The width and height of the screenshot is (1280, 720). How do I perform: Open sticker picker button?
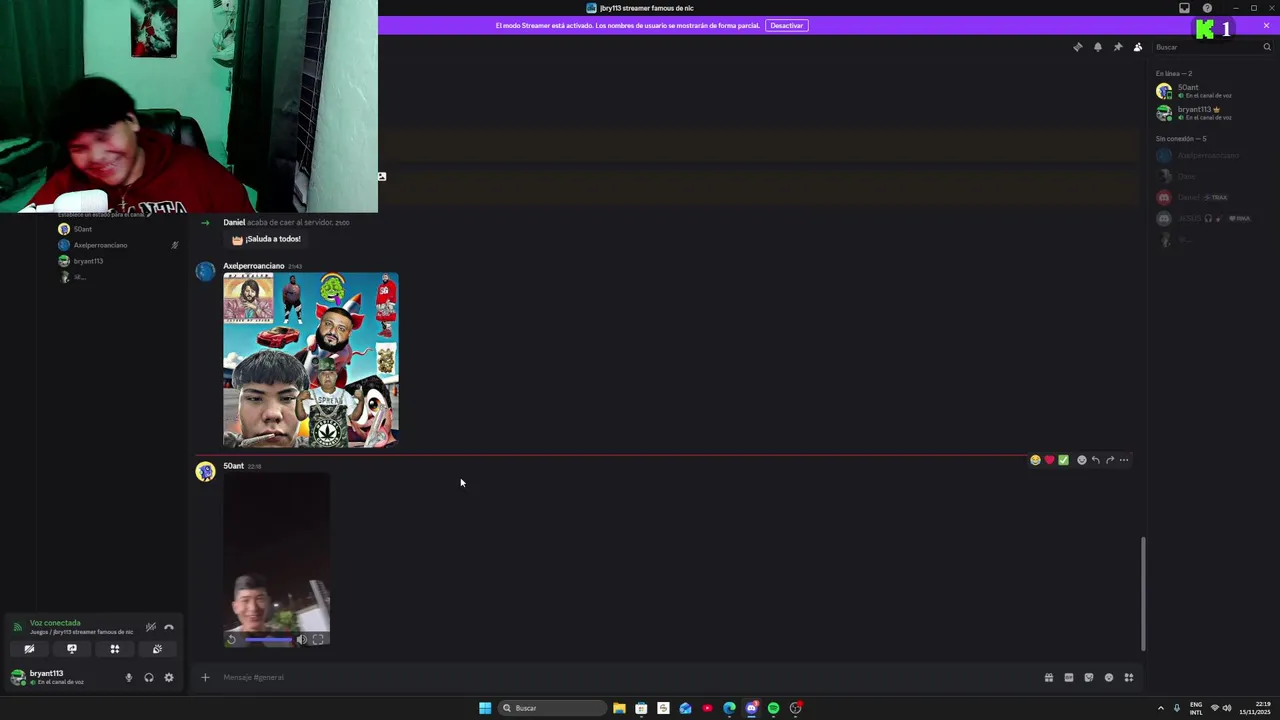(x=1088, y=677)
